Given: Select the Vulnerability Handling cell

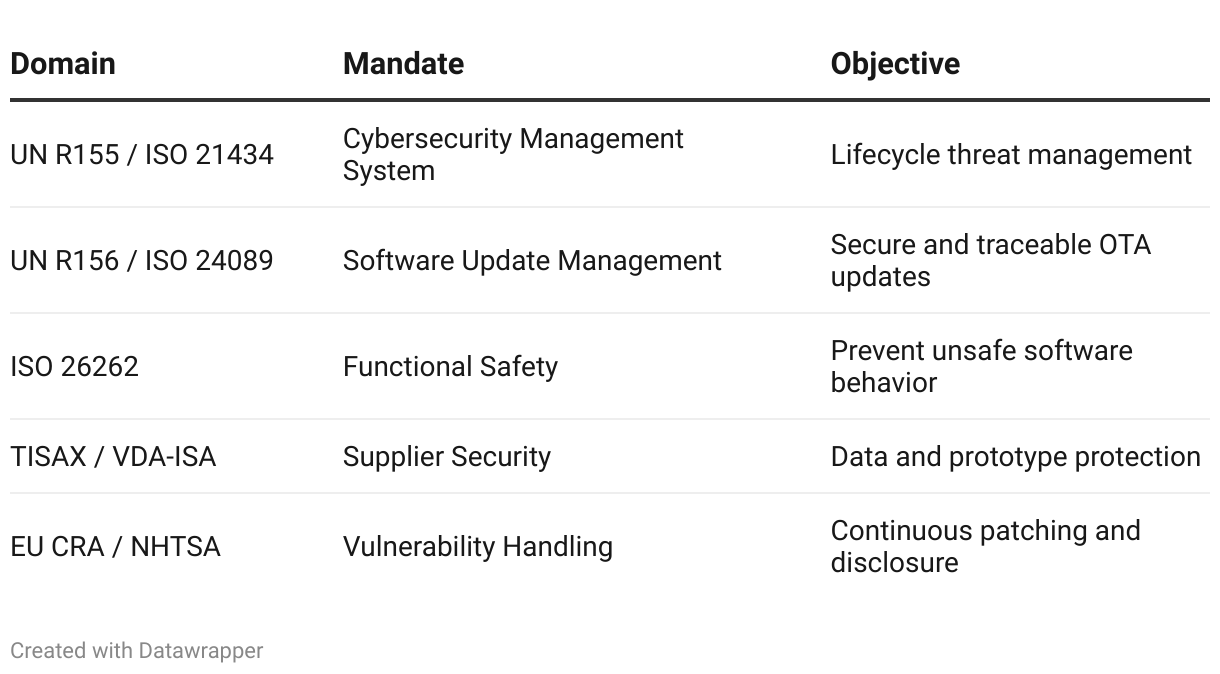Looking at the screenshot, I should pyautogui.click(x=478, y=547).
